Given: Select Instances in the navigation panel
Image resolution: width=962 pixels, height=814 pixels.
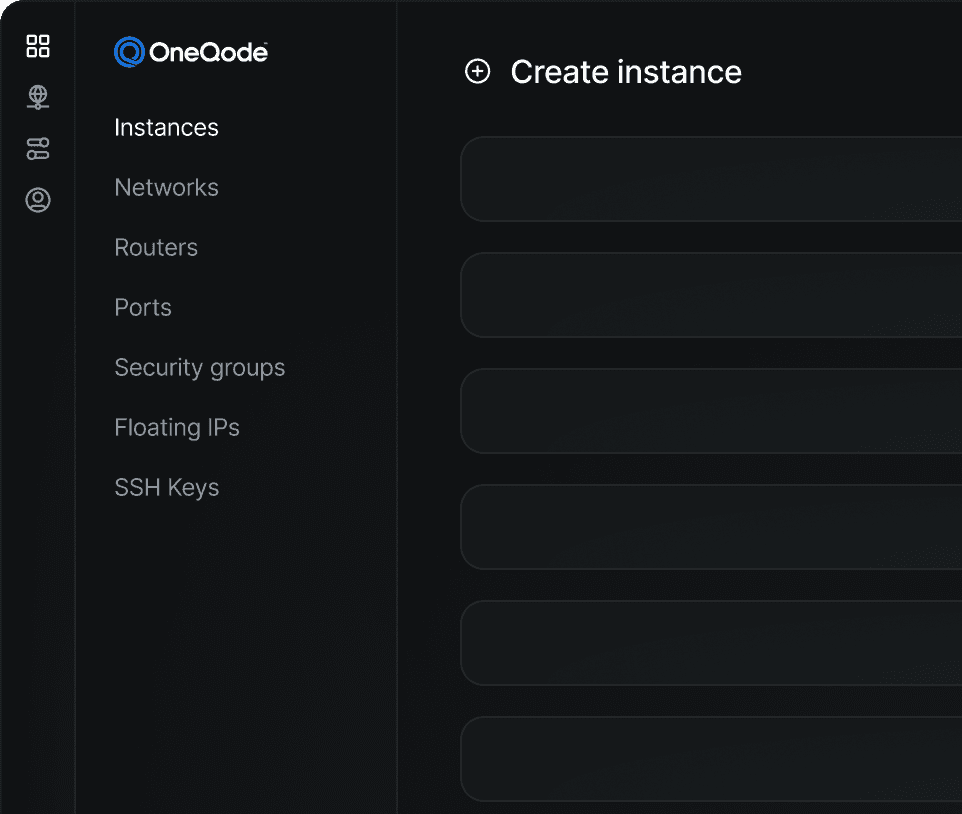Looking at the screenshot, I should [x=166, y=127].
